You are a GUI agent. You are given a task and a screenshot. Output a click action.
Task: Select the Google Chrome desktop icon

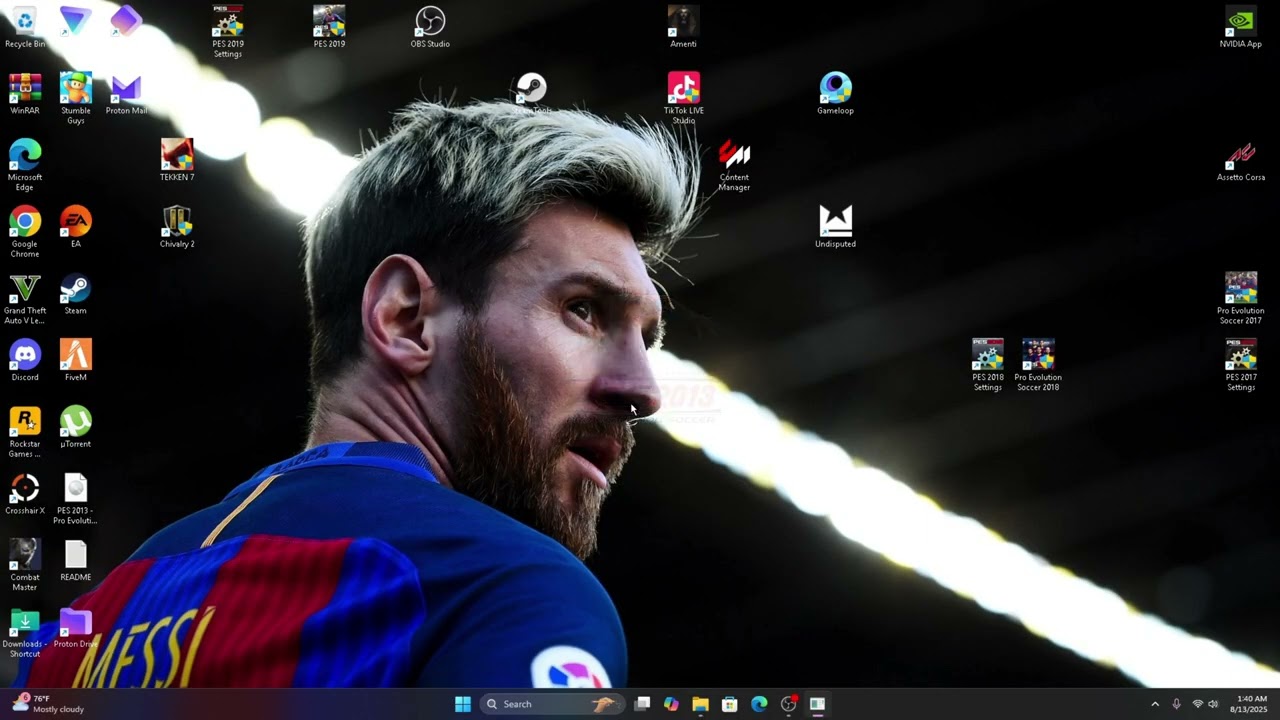[25, 232]
